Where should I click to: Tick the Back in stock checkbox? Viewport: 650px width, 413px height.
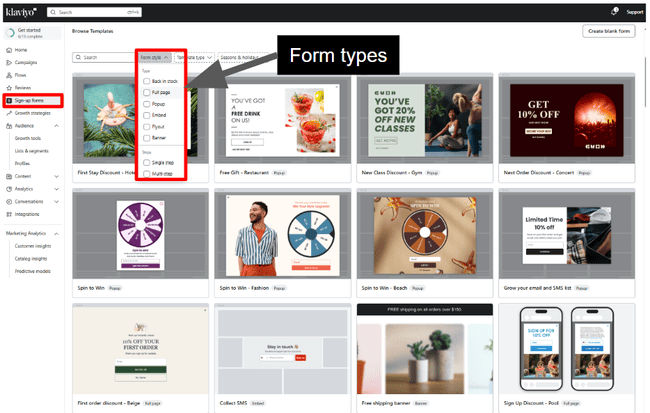pyautogui.click(x=147, y=80)
